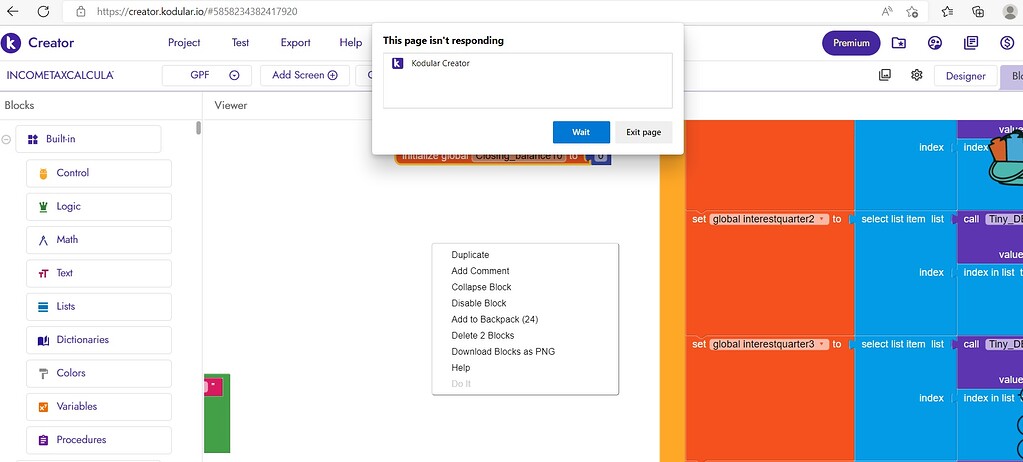Screen dimensions: 1023x462
Task: Click the Lists blocks category icon
Action: point(44,307)
